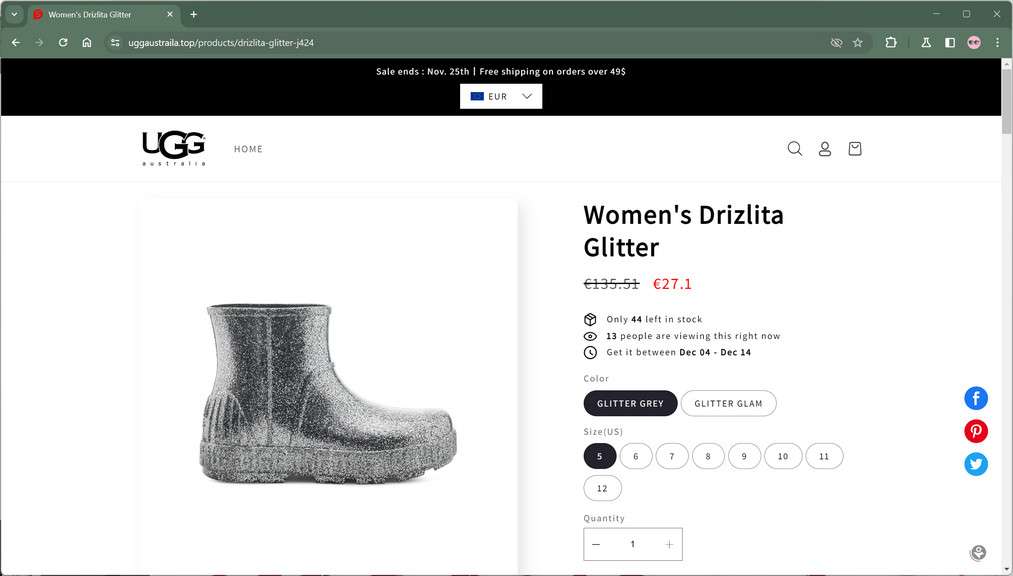
Task: Open browser extensions puzzle icon
Action: tap(891, 43)
